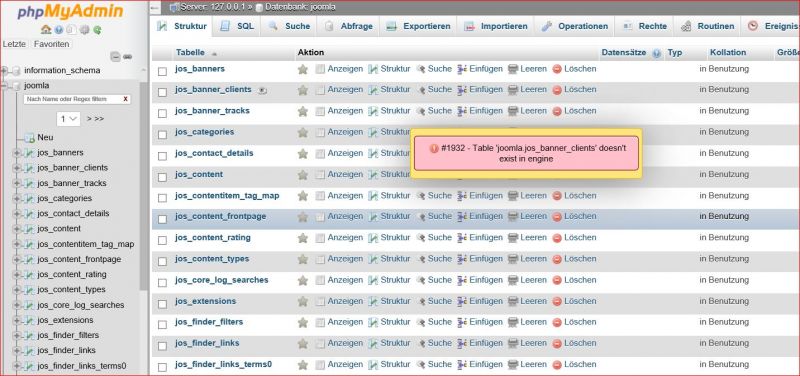Expand jos_banners node in sidebar tree

point(17,153)
